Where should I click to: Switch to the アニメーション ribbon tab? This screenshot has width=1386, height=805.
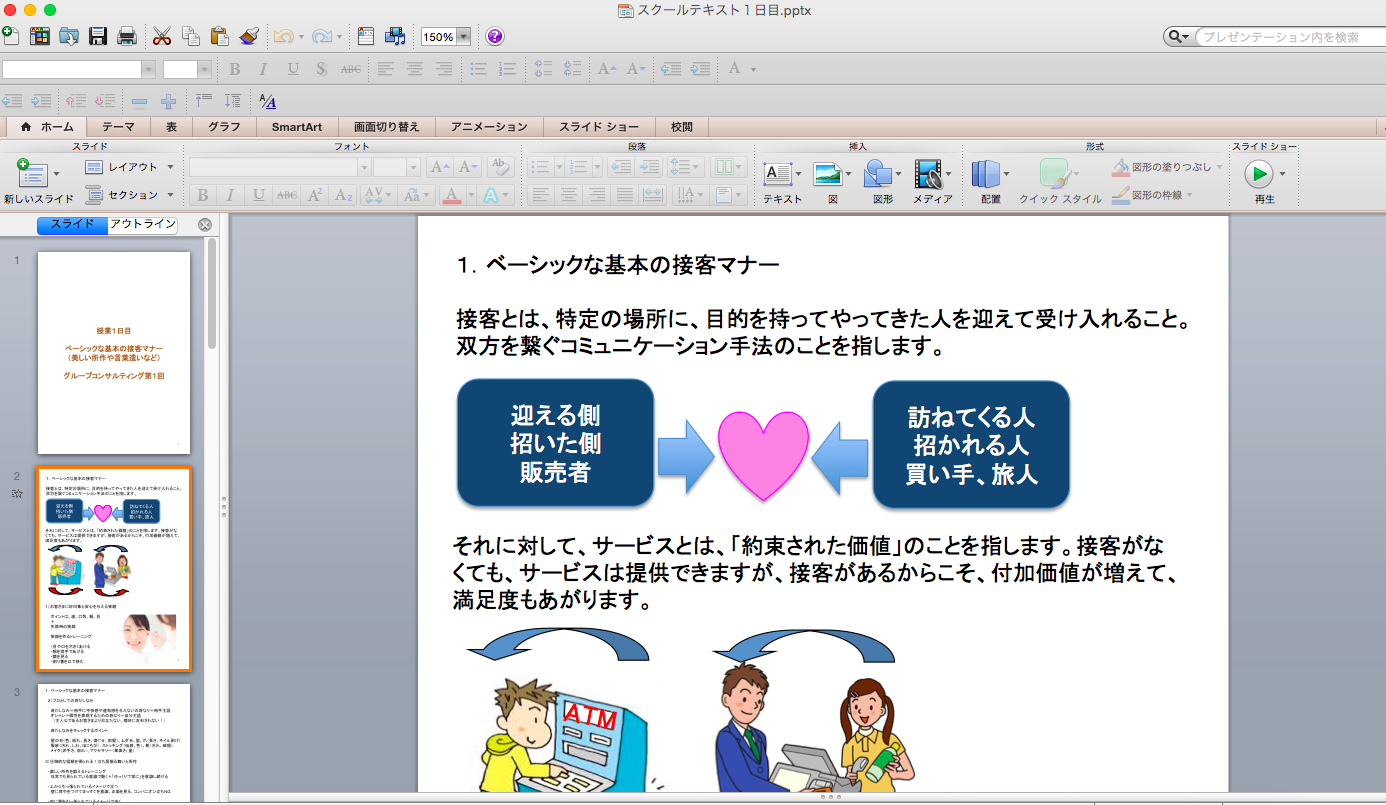pyautogui.click(x=489, y=127)
